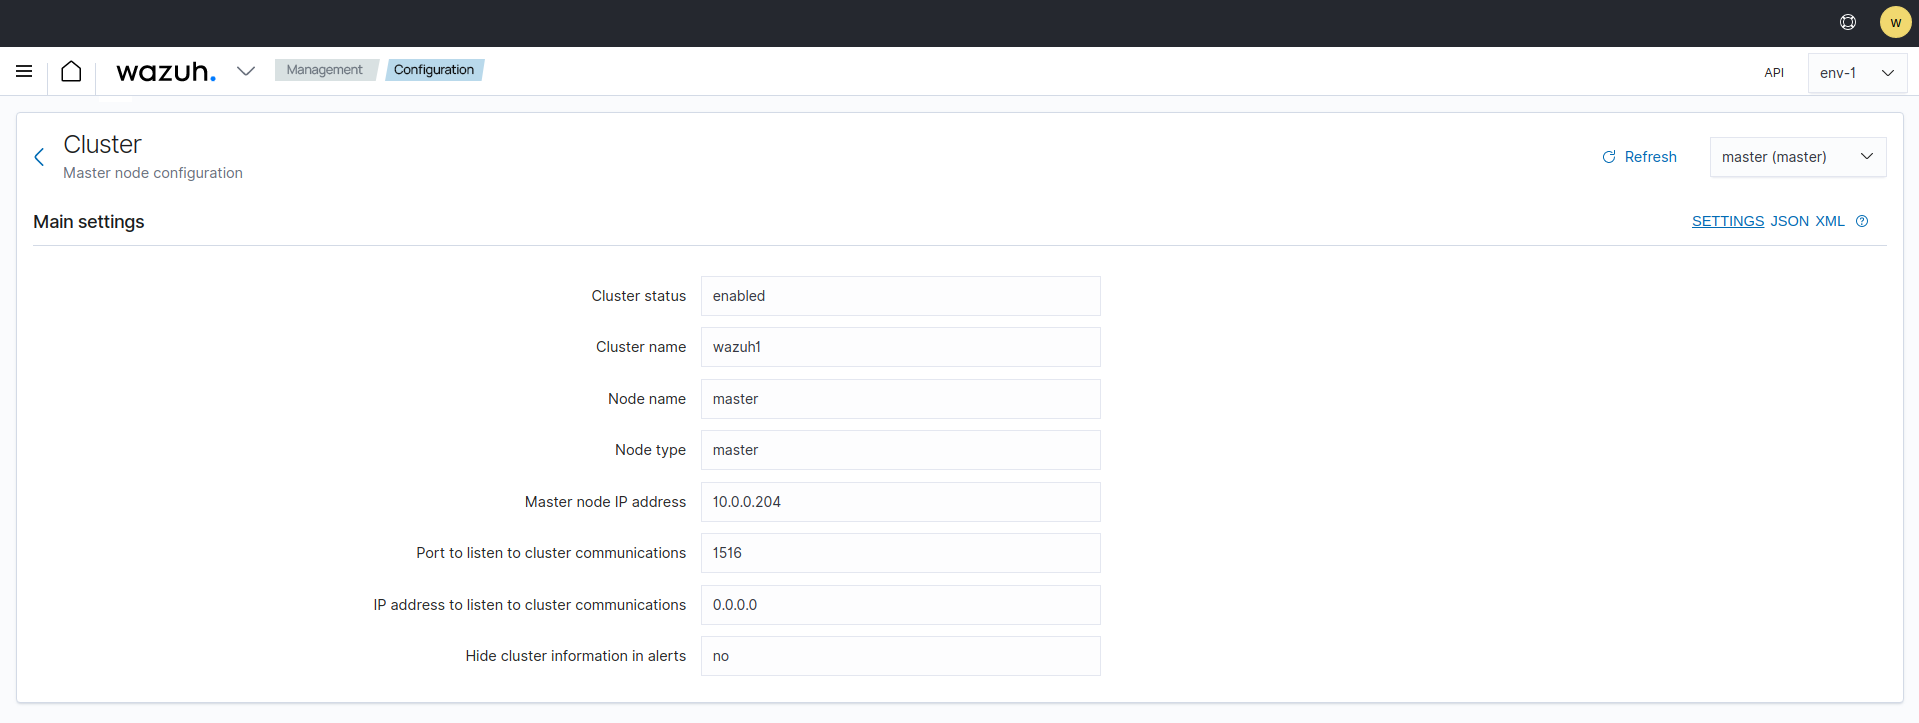
Task: Click the Master node IP address field
Action: (x=900, y=502)
